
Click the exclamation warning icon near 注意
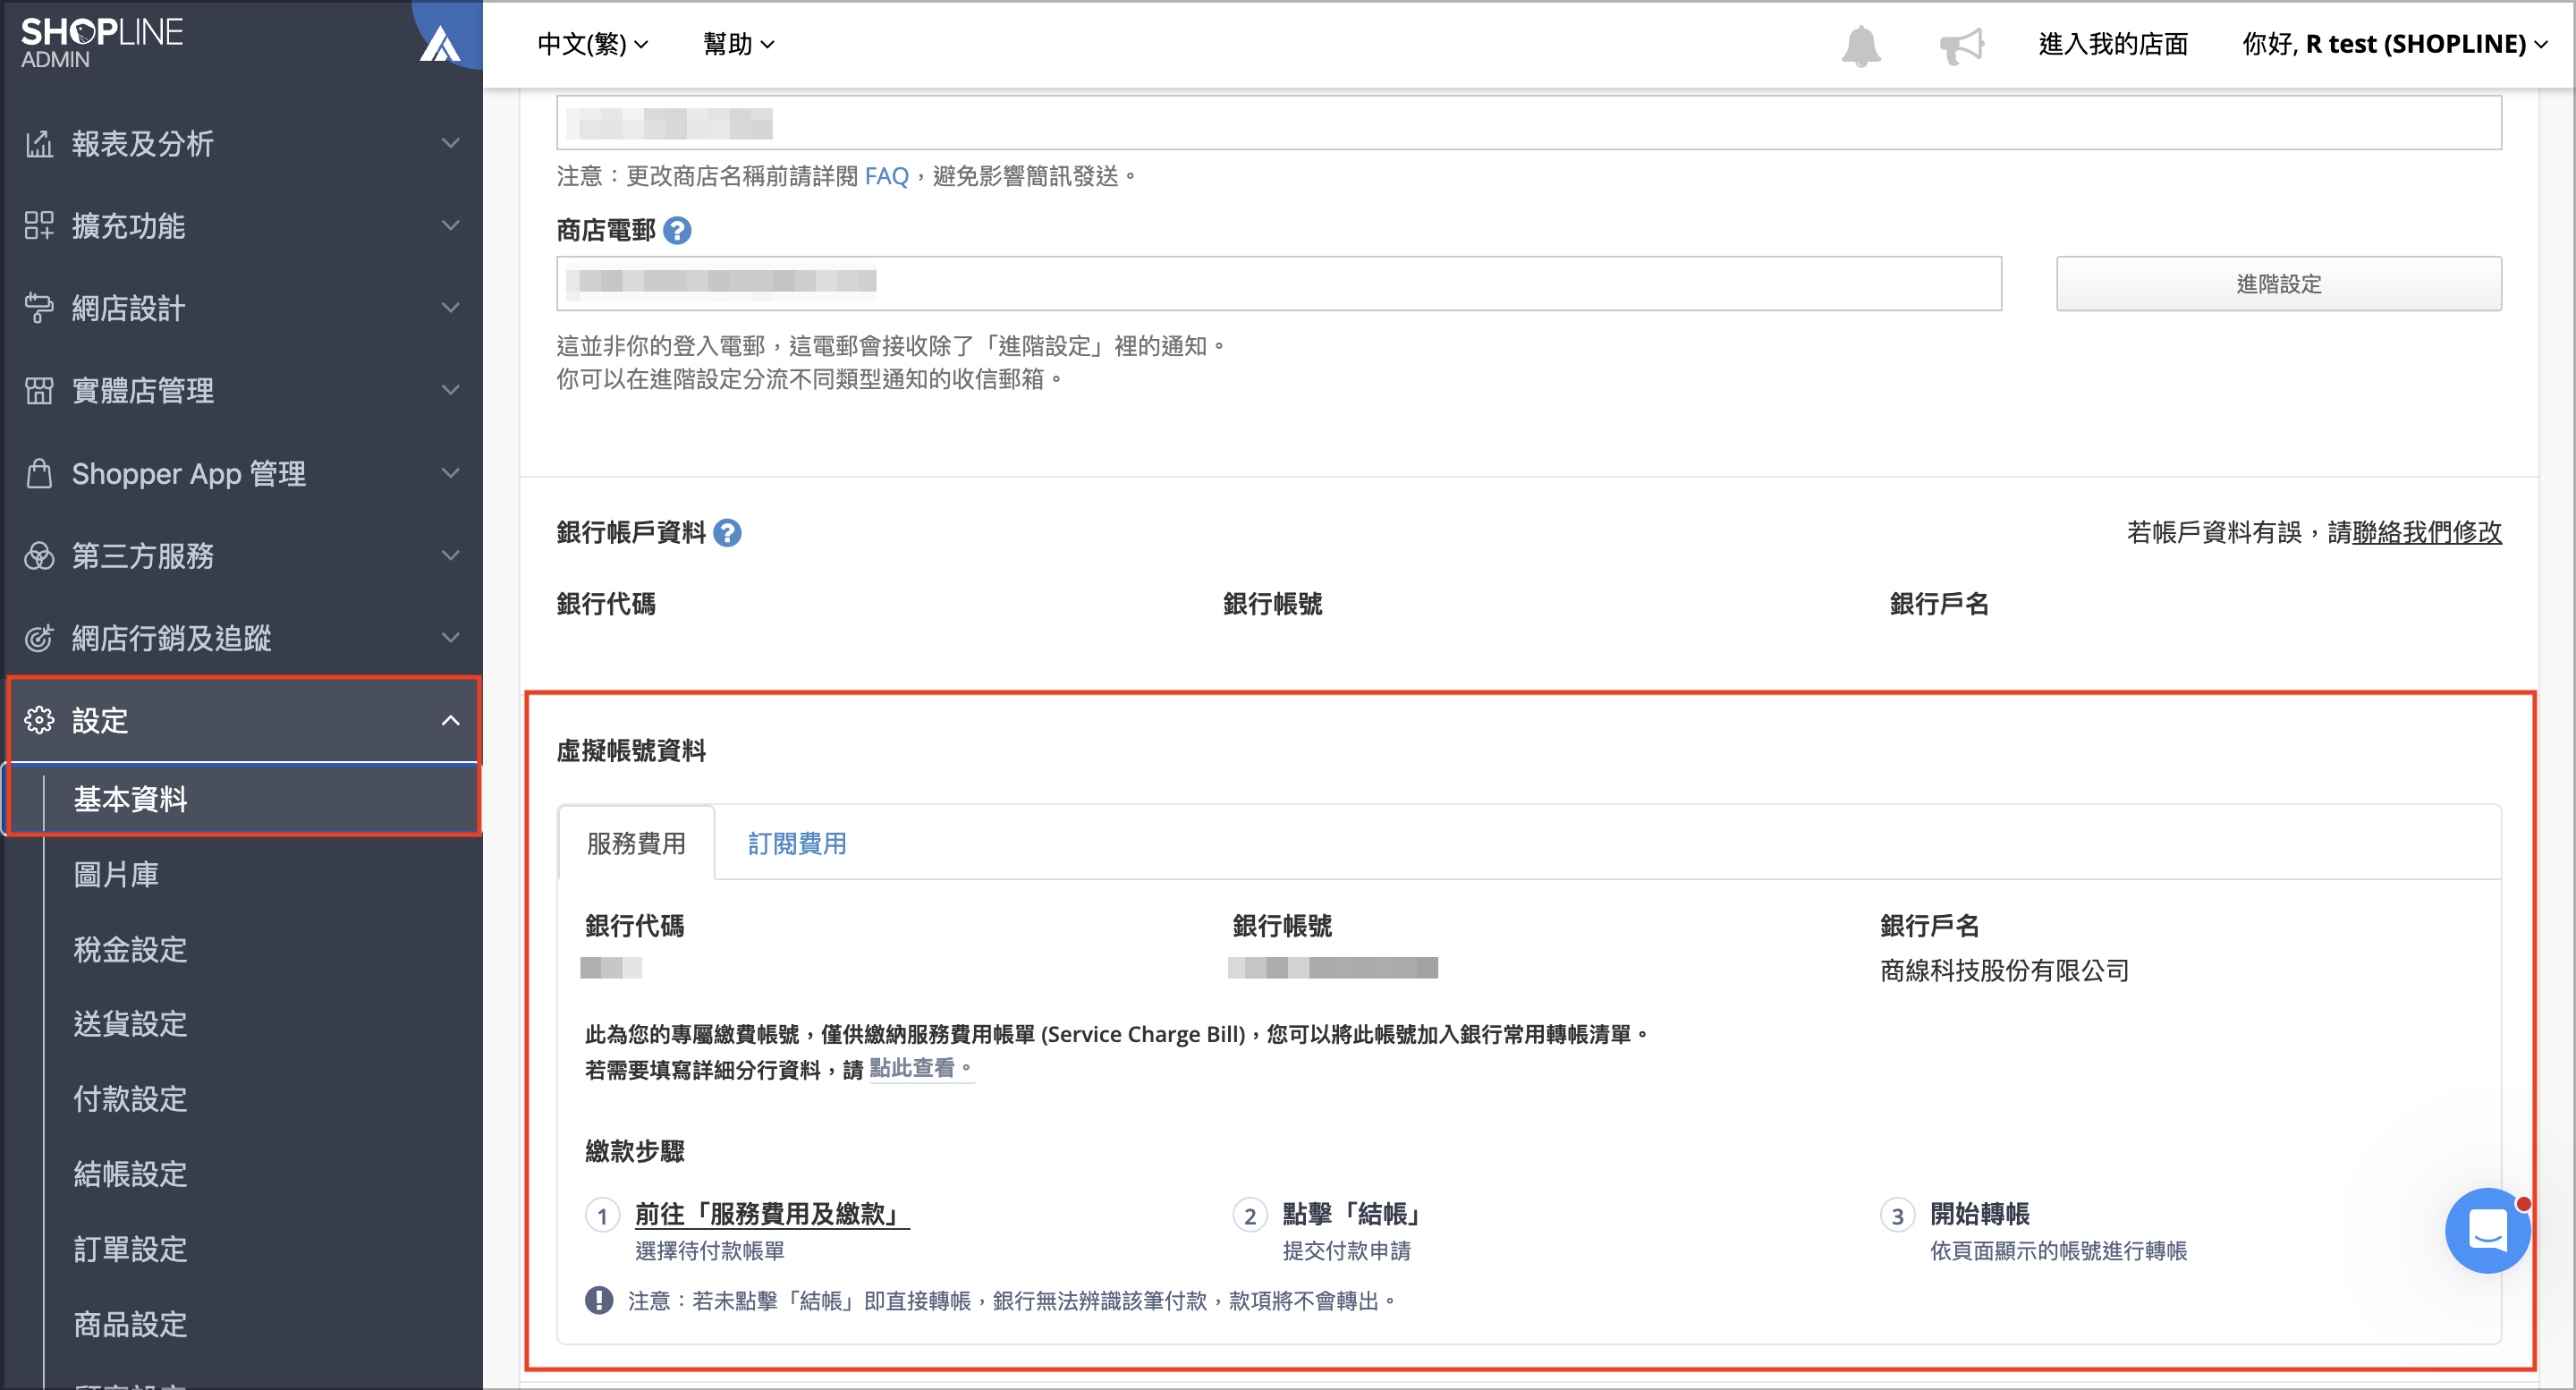tap(598, 1300)
